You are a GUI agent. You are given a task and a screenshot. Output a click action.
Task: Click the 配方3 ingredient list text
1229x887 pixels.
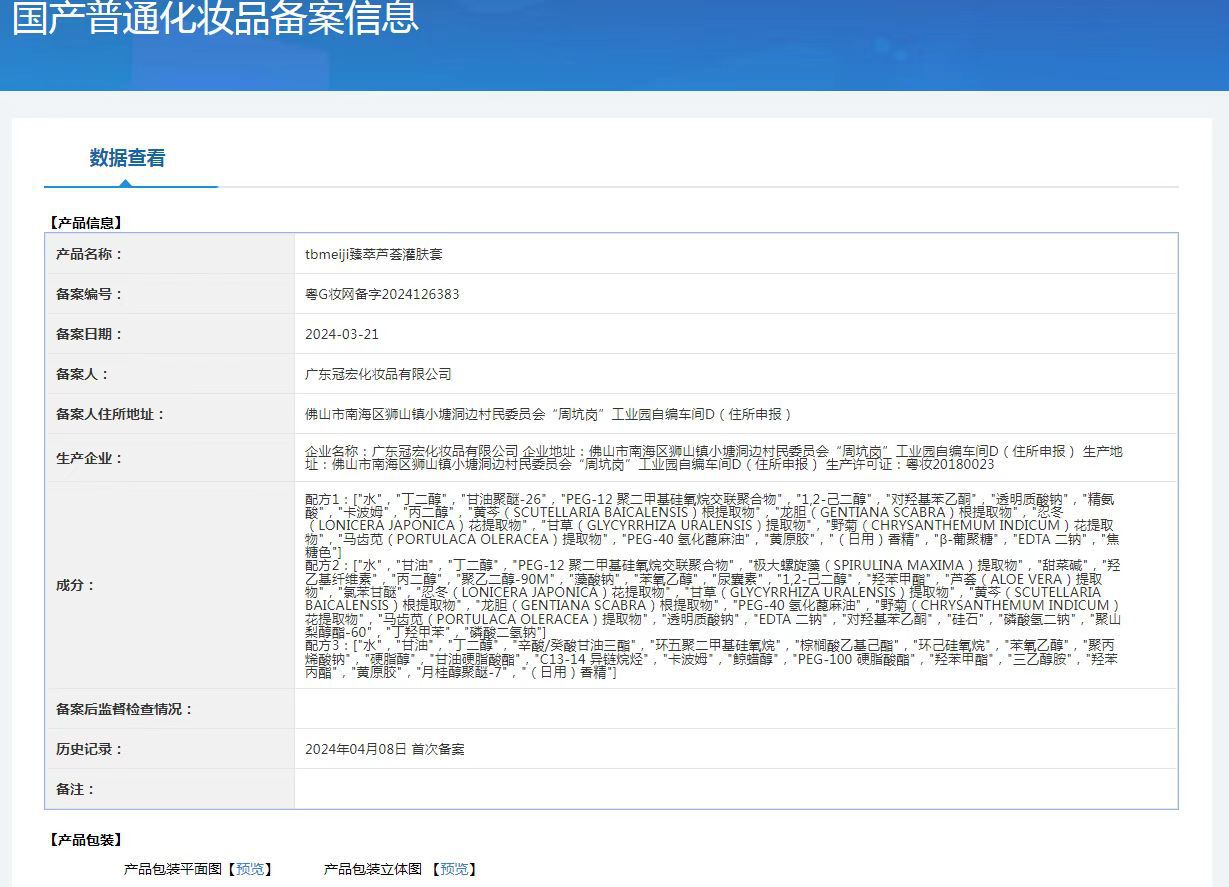[712, 659]
